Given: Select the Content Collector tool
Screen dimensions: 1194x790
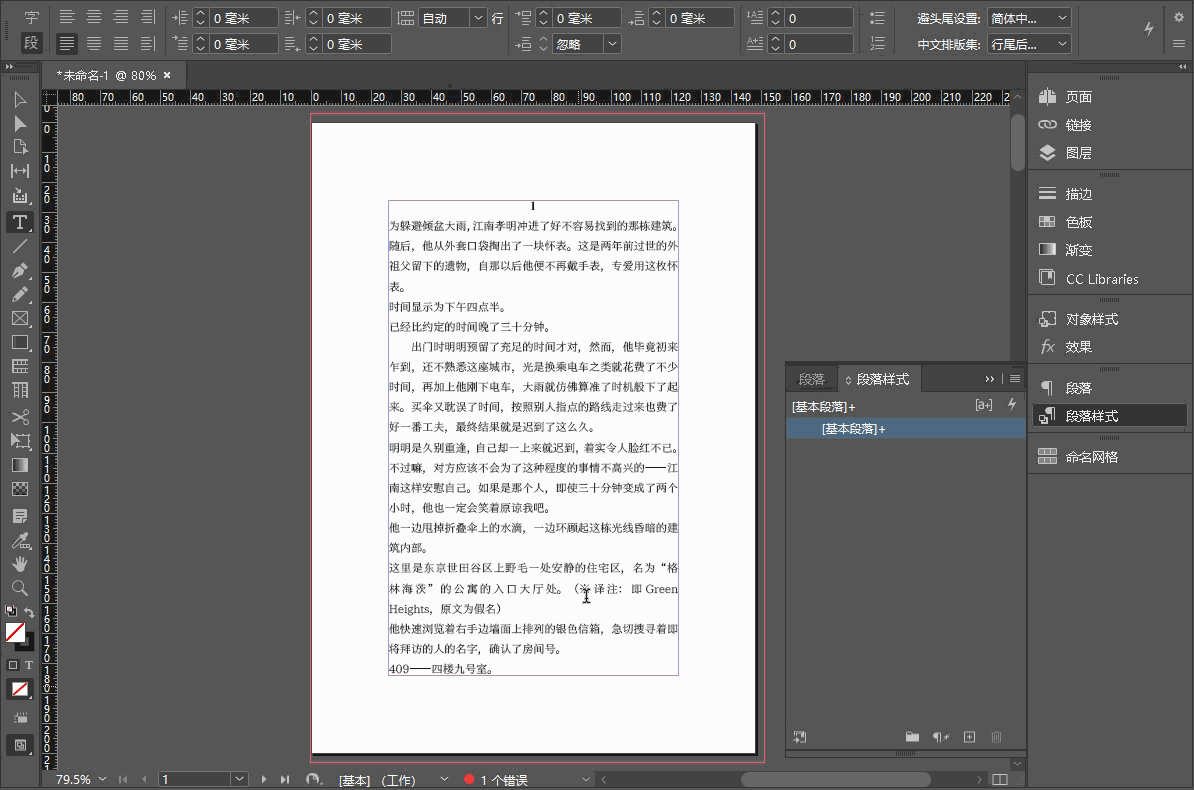Looking at the screenshot, I should 20,196.
